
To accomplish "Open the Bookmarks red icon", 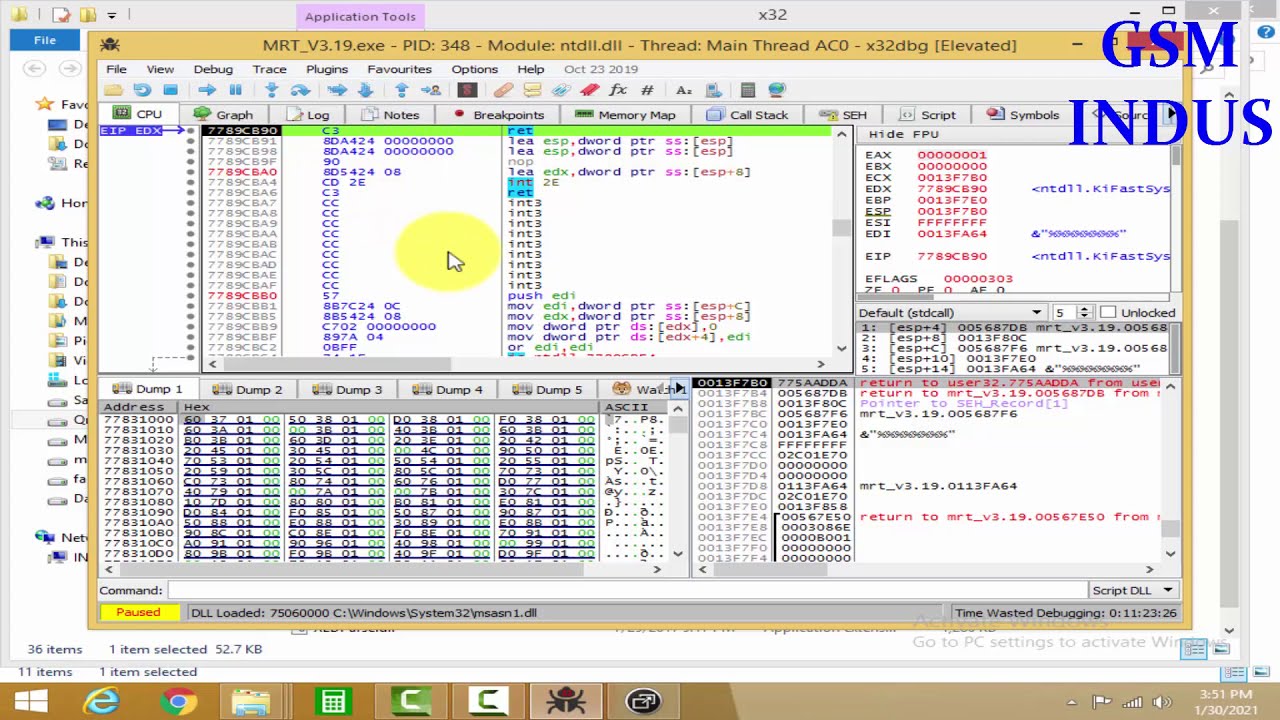I will [589, 90].
